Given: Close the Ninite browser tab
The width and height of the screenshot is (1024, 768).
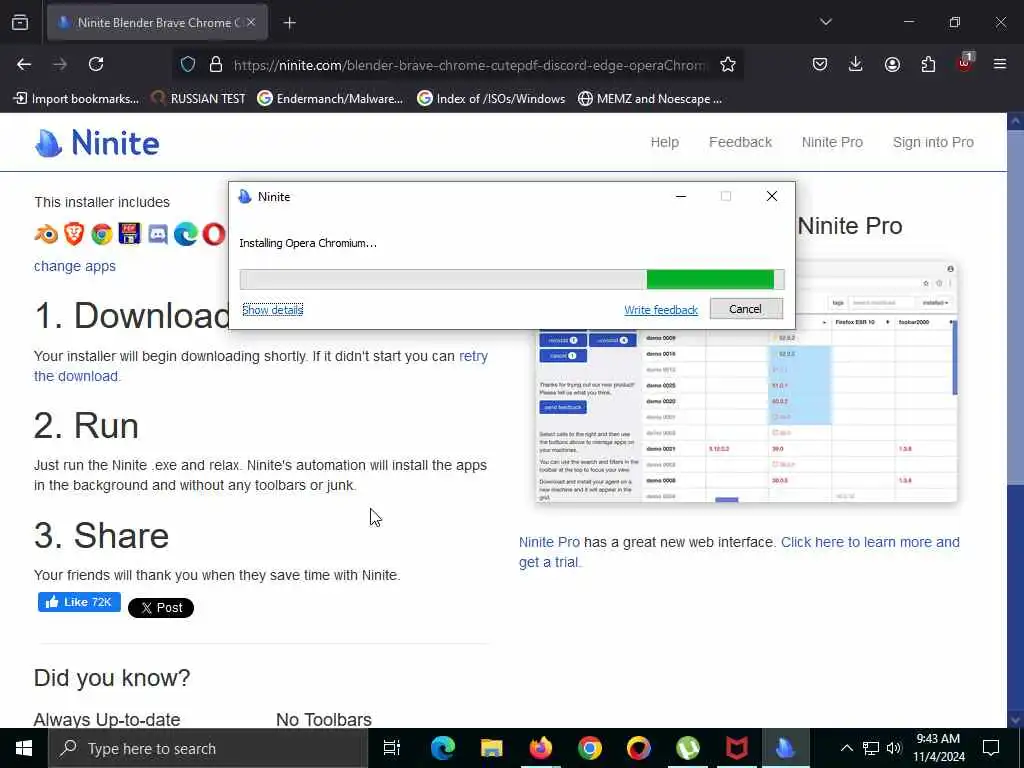Looking at the screenshot, I should [251, 22].
